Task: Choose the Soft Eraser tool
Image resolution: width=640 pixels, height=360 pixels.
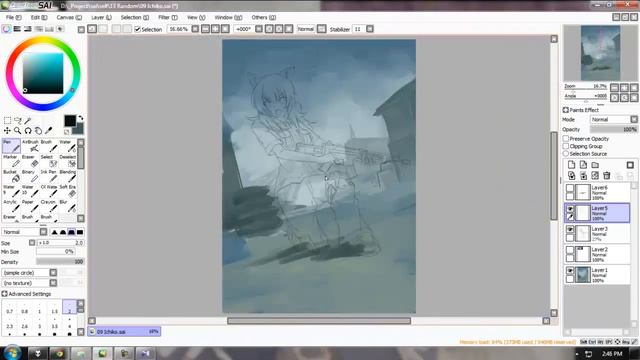Action: coord(67,191)
